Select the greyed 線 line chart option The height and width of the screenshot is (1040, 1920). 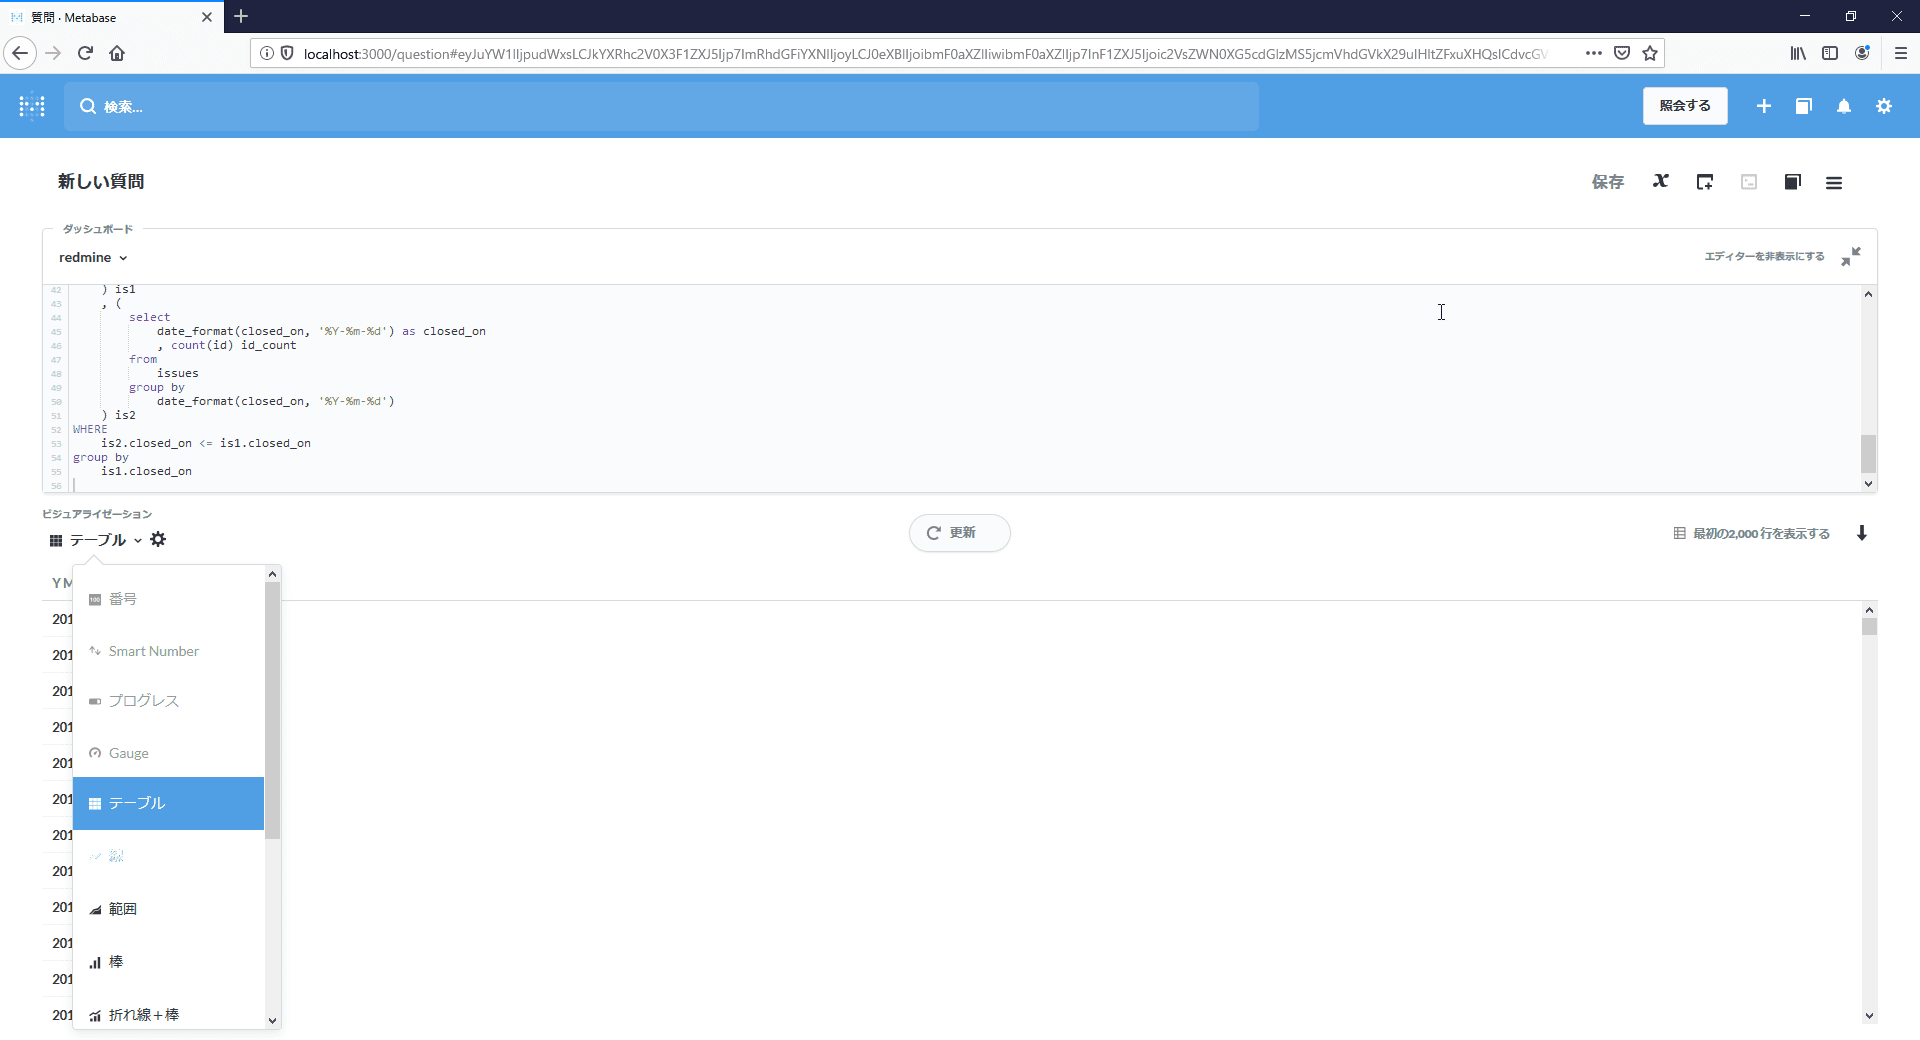point(168,856)
